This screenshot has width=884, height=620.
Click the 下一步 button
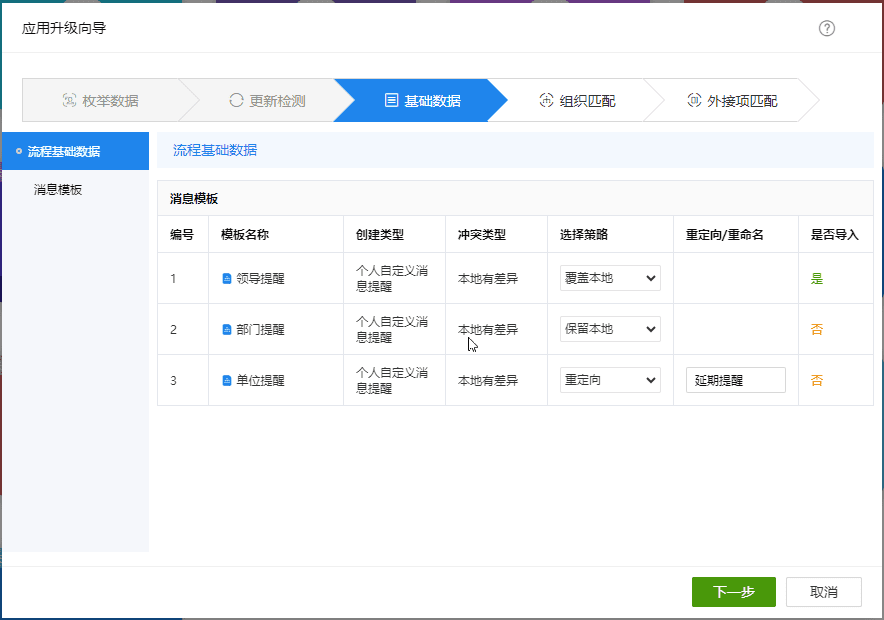[x=733, y=592]
